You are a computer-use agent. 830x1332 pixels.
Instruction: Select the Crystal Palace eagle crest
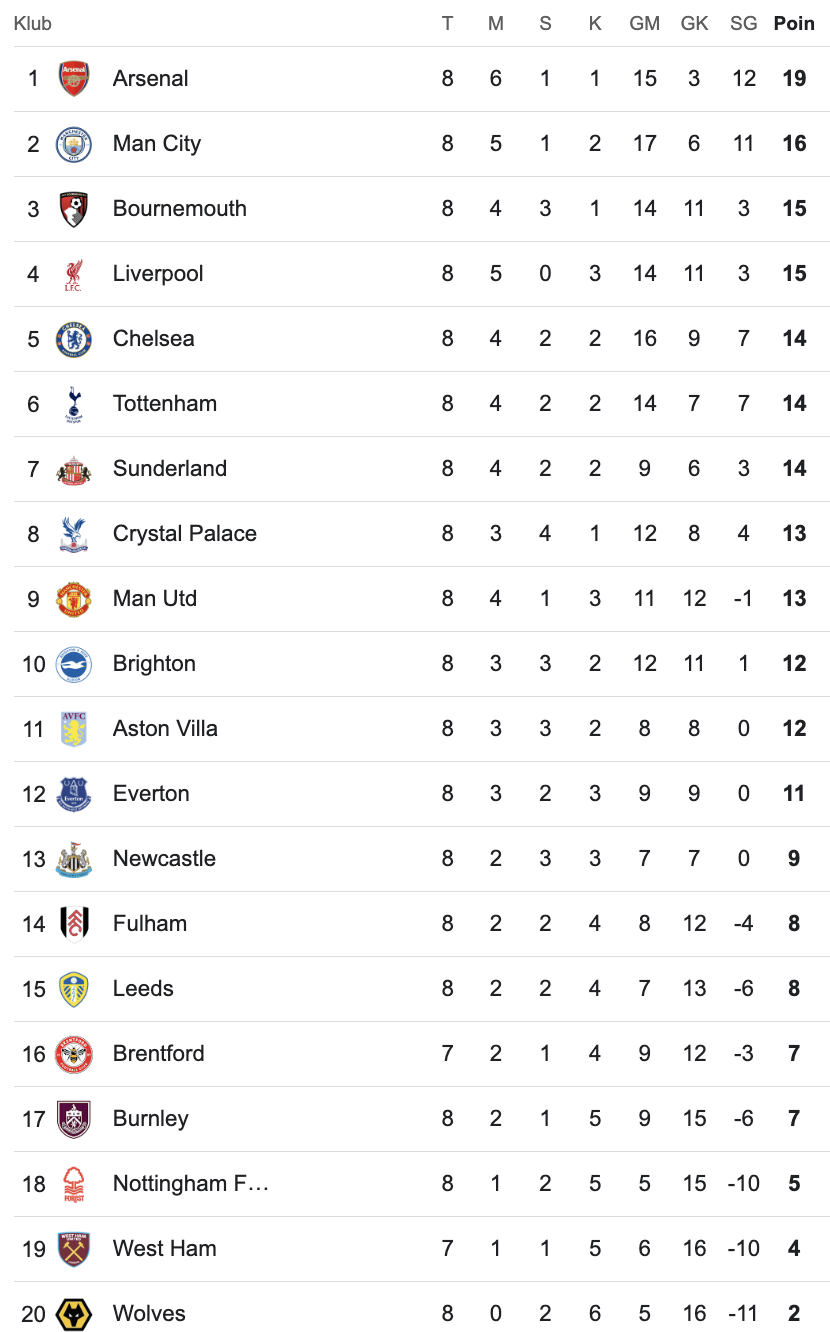tap(74, 534)
